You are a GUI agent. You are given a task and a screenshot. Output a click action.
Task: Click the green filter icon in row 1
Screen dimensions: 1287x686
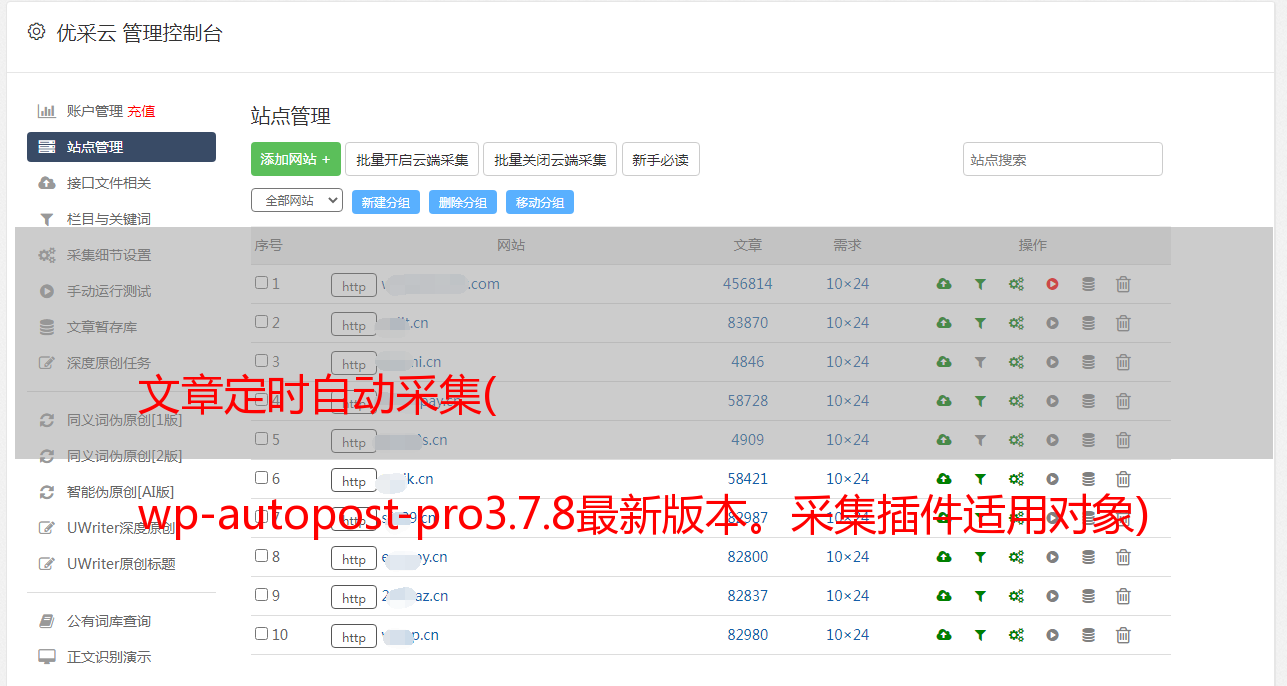click(x=980, y=284)
